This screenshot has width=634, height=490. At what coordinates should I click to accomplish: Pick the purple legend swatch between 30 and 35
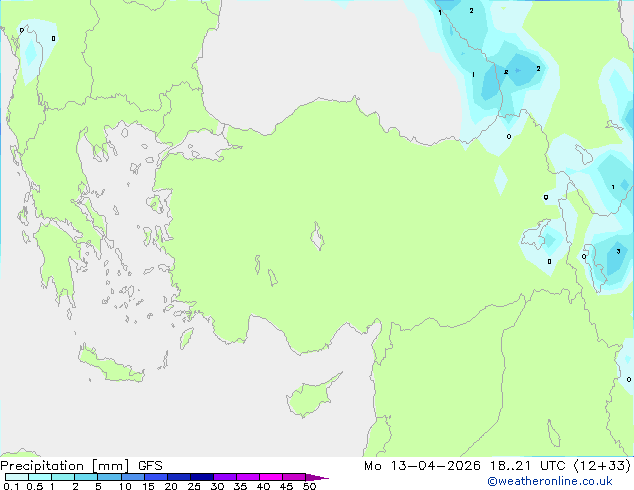pos(225,477)
